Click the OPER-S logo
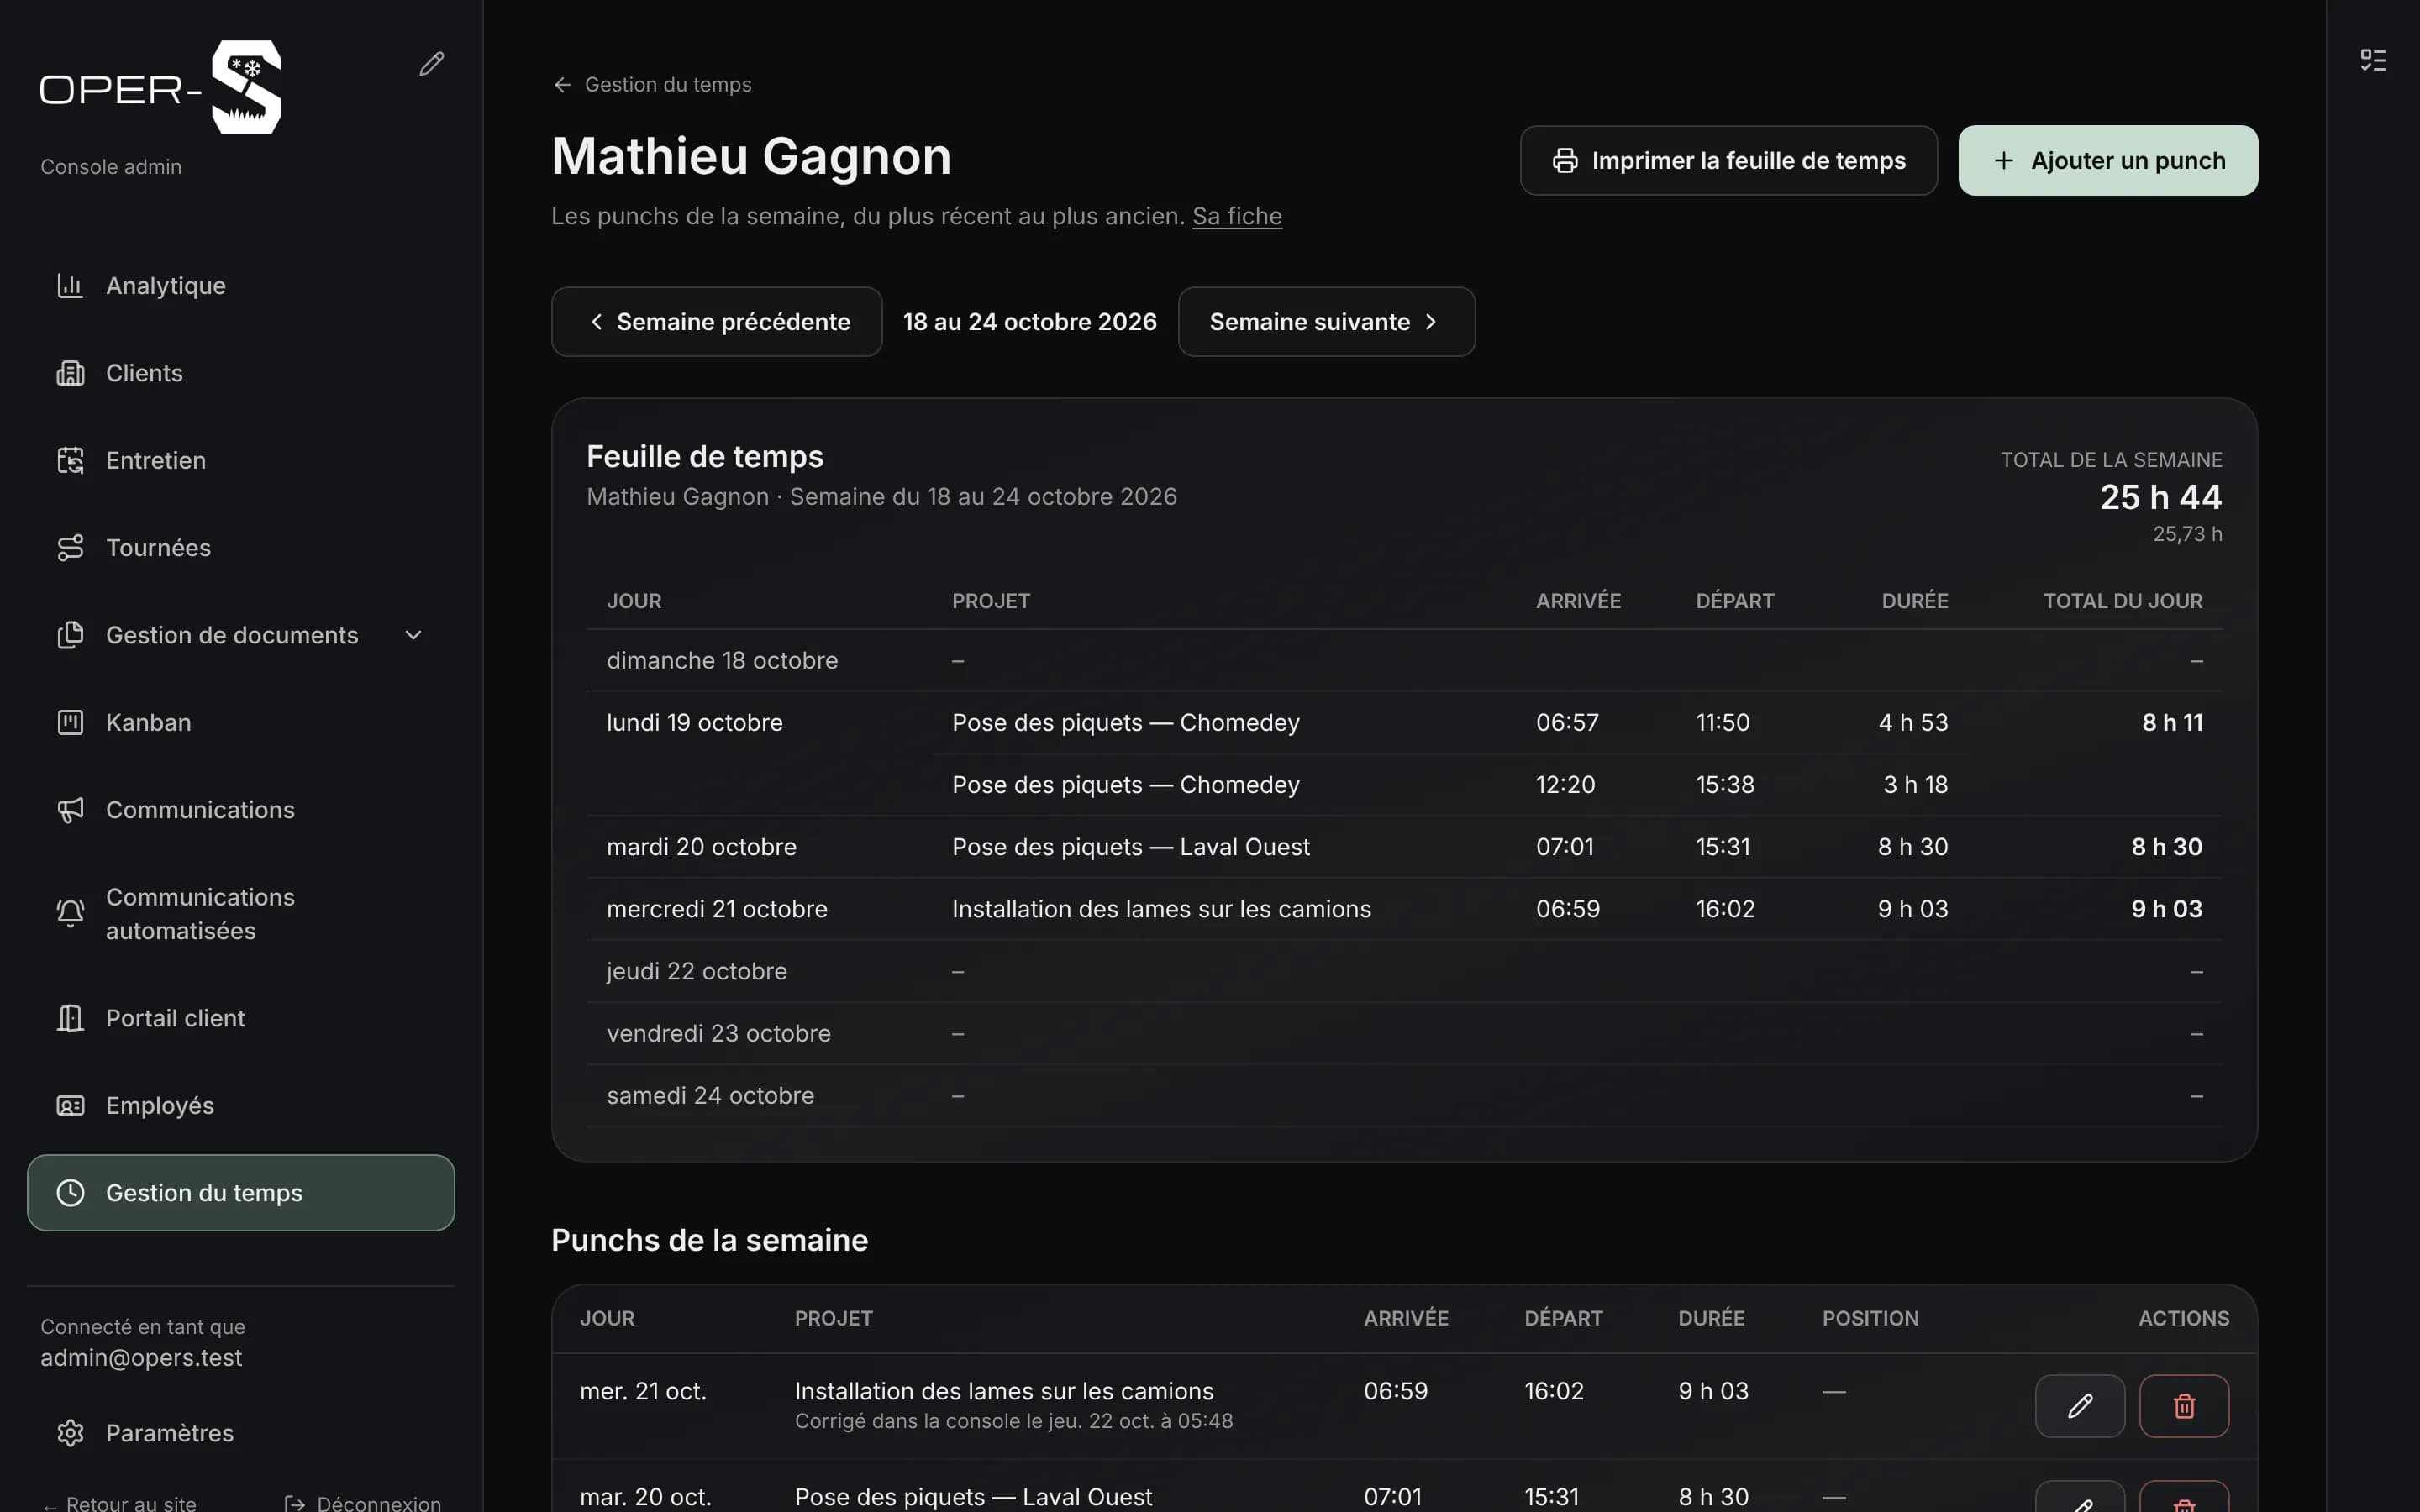 pyautogui.click(x=160, y=88)
